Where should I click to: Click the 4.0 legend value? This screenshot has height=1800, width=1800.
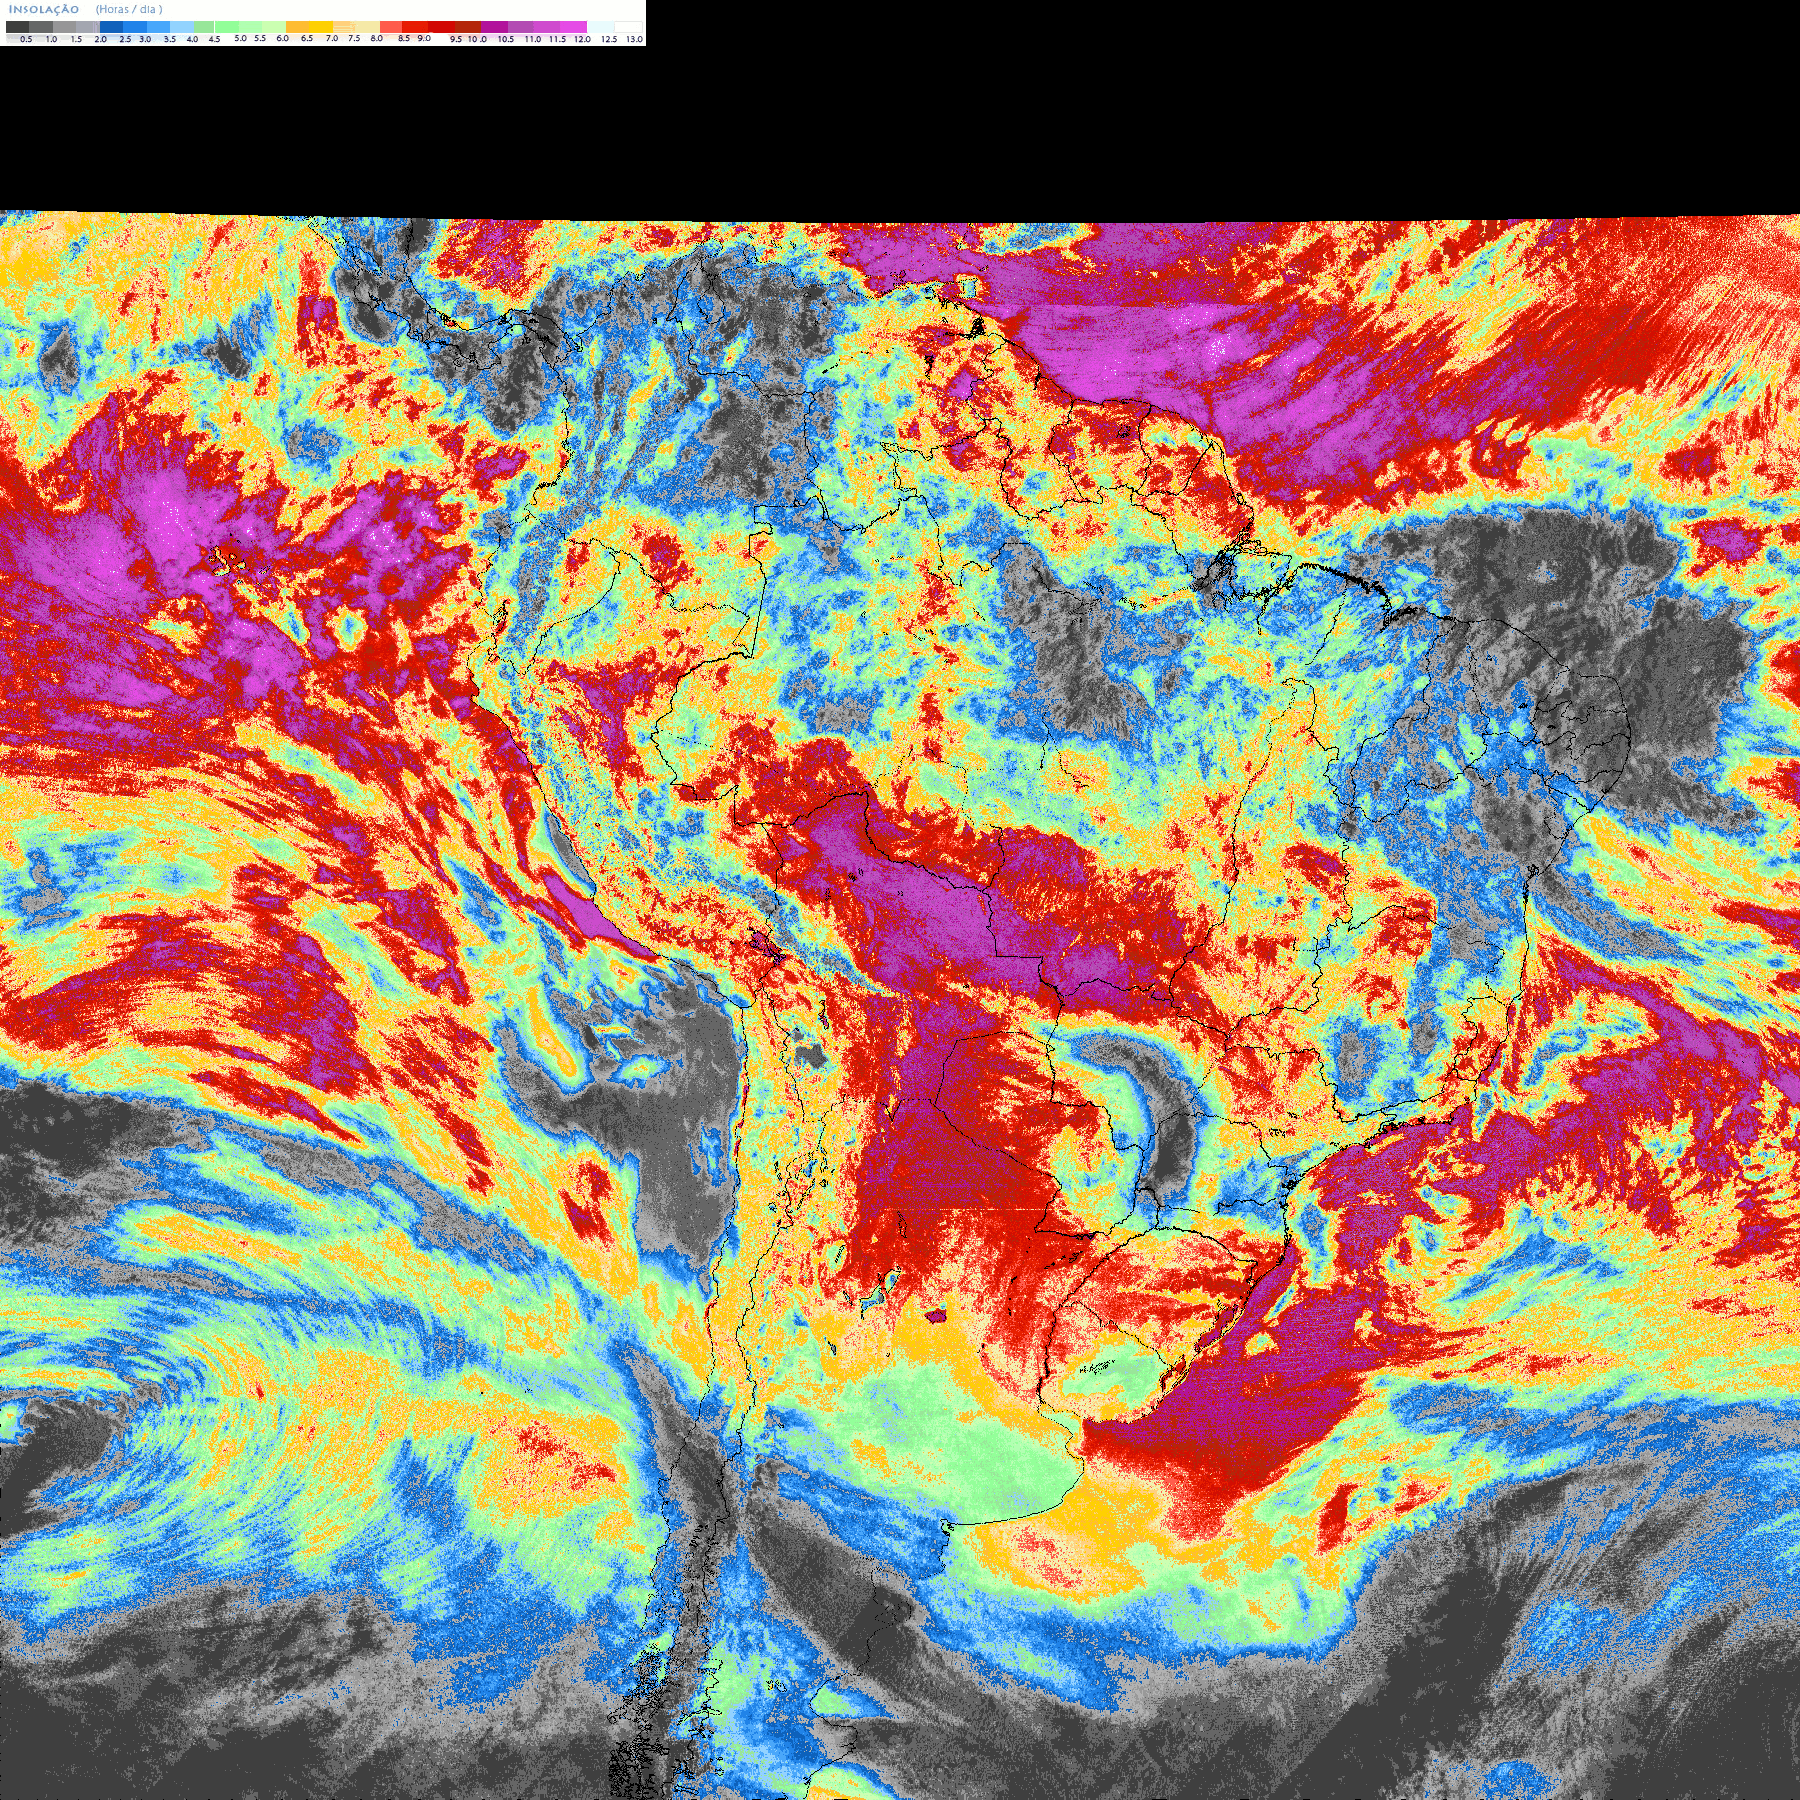coord(192,39)
